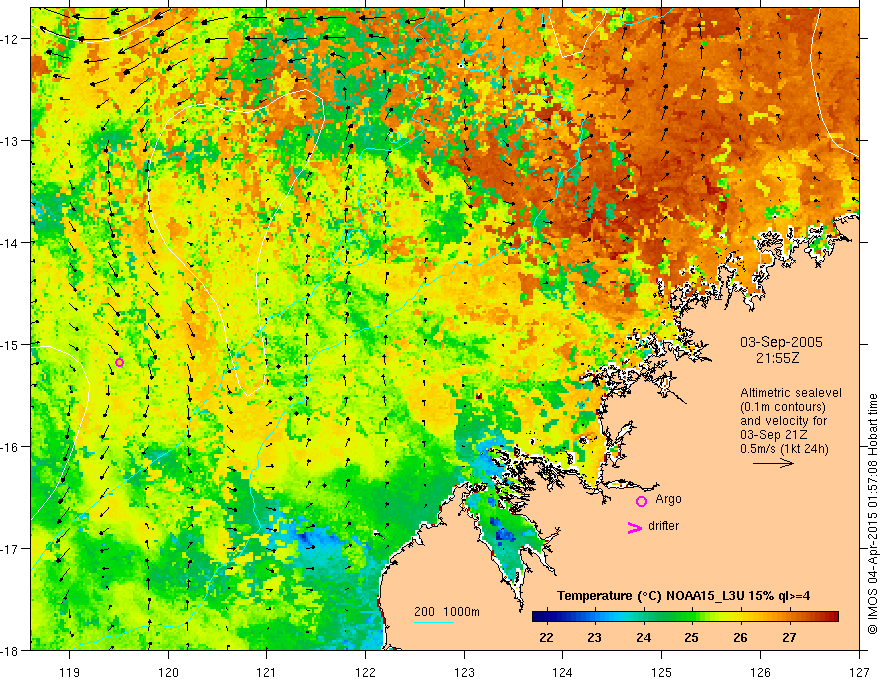Click the 121 longitude axis label
880x680 pixels.
pyautogui.click(x=267, y=672)
